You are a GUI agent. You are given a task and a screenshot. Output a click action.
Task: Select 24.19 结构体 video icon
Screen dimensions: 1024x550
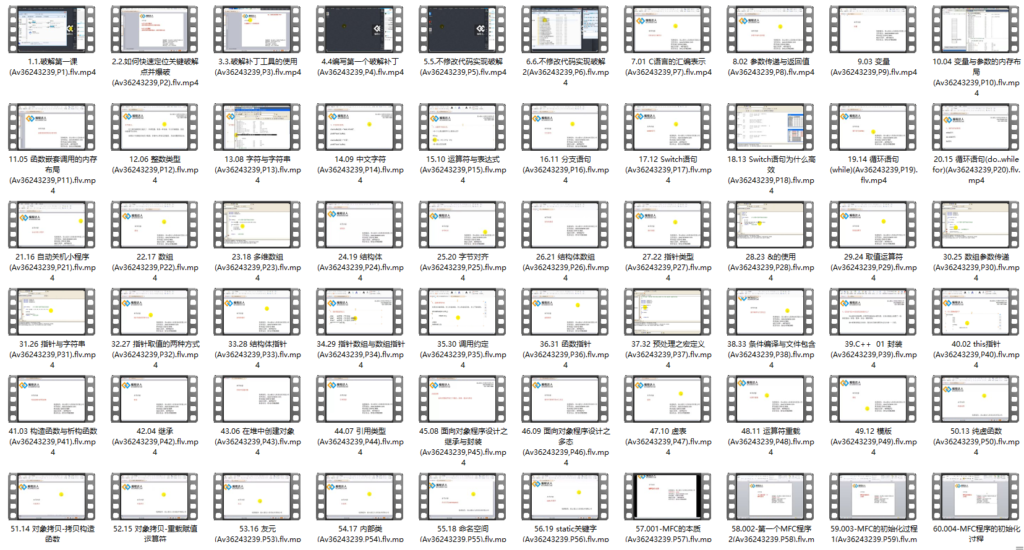360,225
